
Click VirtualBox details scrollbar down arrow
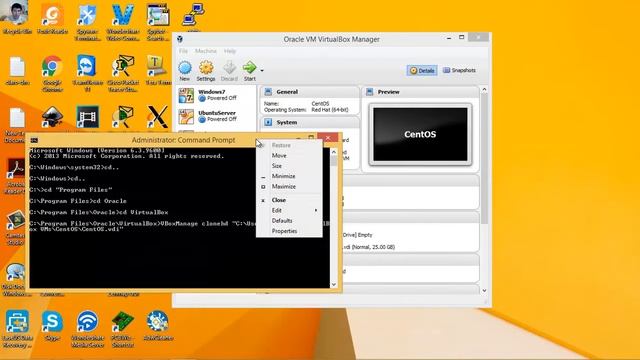point(484,291)
